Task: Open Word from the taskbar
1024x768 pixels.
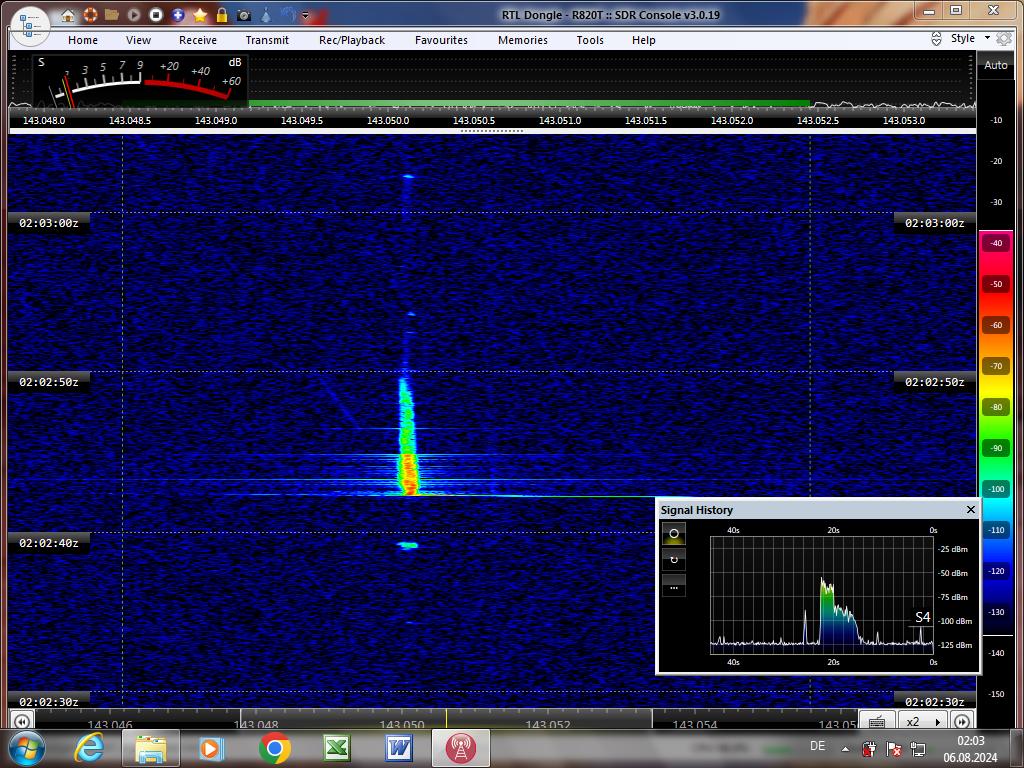Action: coord(398,748)
